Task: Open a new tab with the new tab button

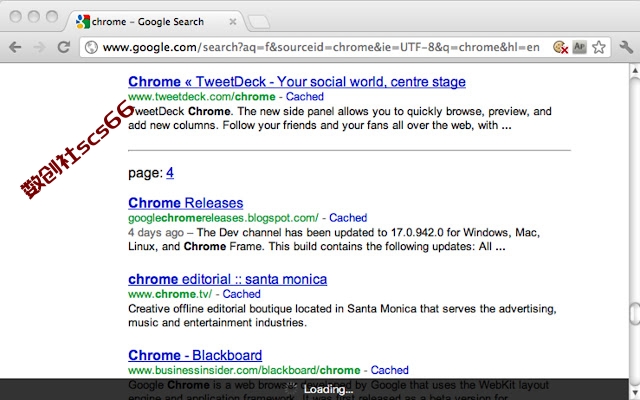Action: 259,22
